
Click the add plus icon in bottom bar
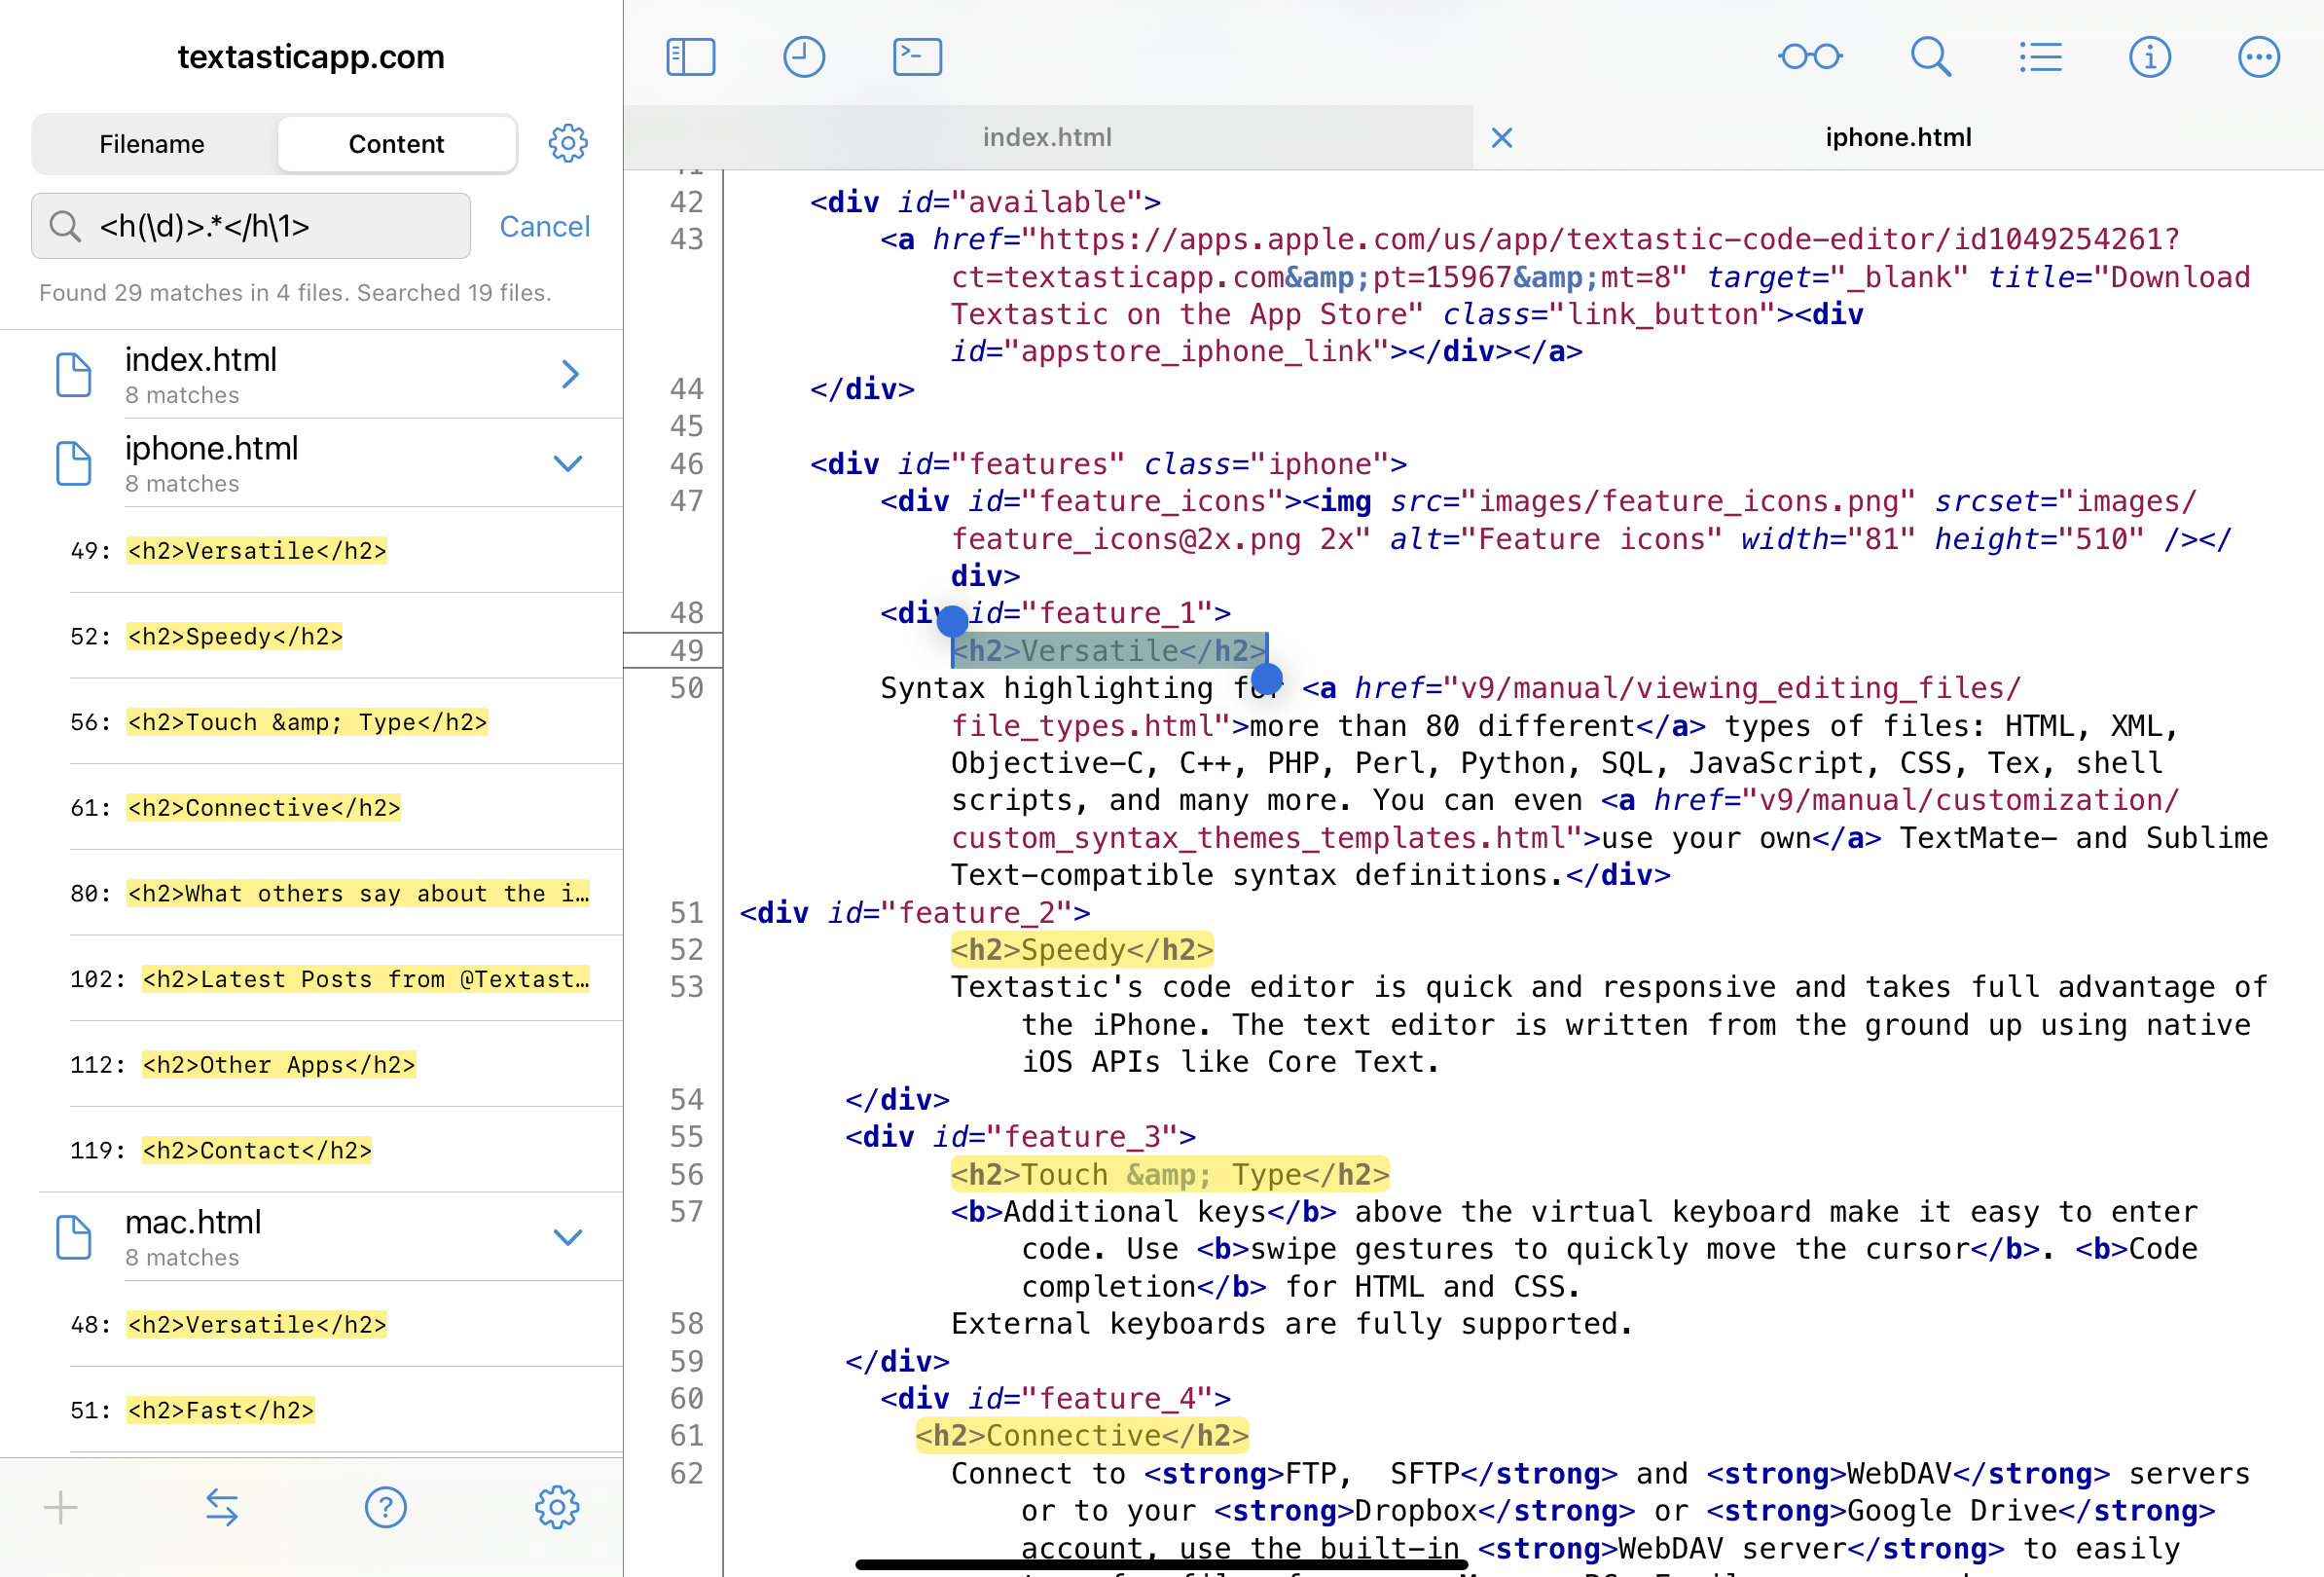[61, 1507]
